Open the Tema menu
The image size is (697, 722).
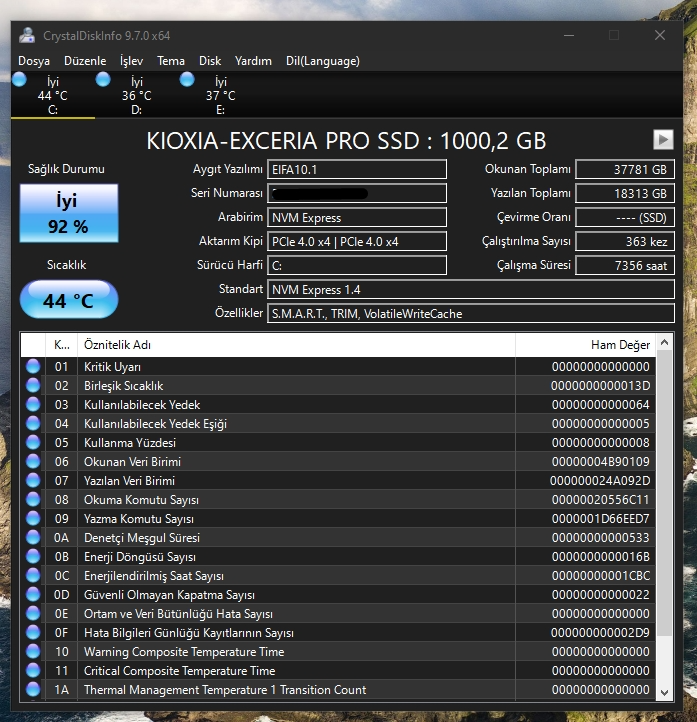coord(171,61)
